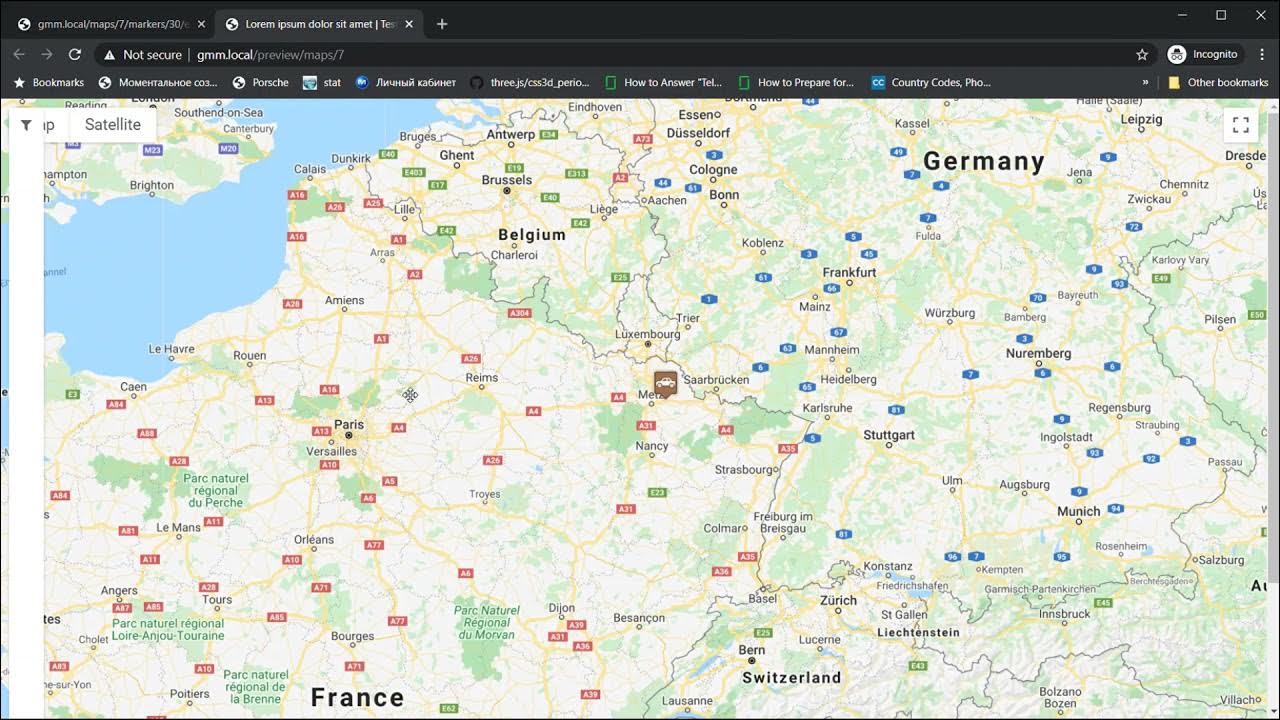This screenshot has height=720, width=1280.
Task: Close the Lorem ipsum dolor sit amet tab
Action: [x=408, y=24]
